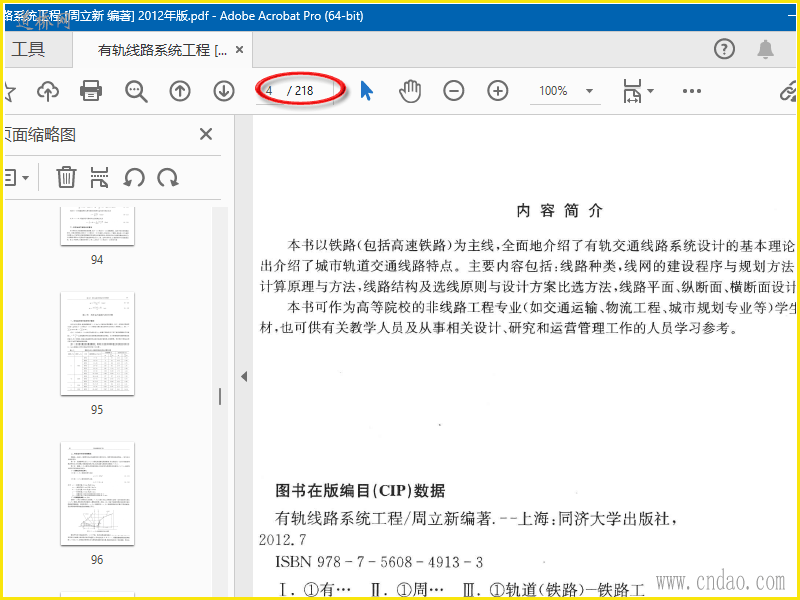
Task: Zoom in with plus button
Action: tap(497, 91)
